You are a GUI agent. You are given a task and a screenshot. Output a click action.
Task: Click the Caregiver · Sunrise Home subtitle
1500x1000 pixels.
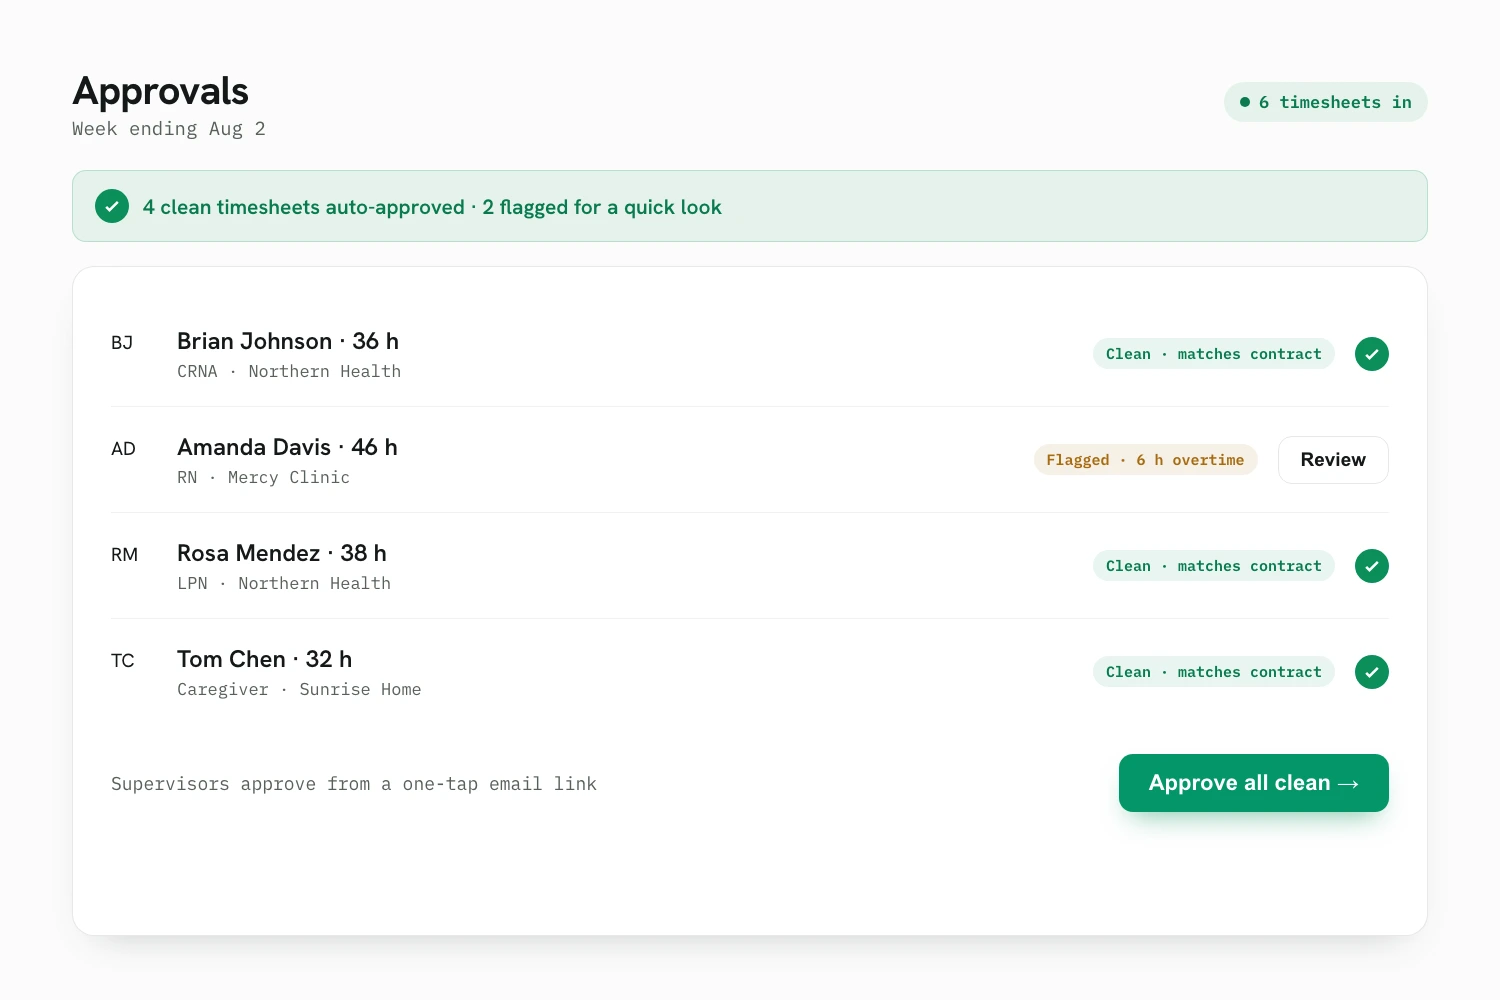pos(299,689)
